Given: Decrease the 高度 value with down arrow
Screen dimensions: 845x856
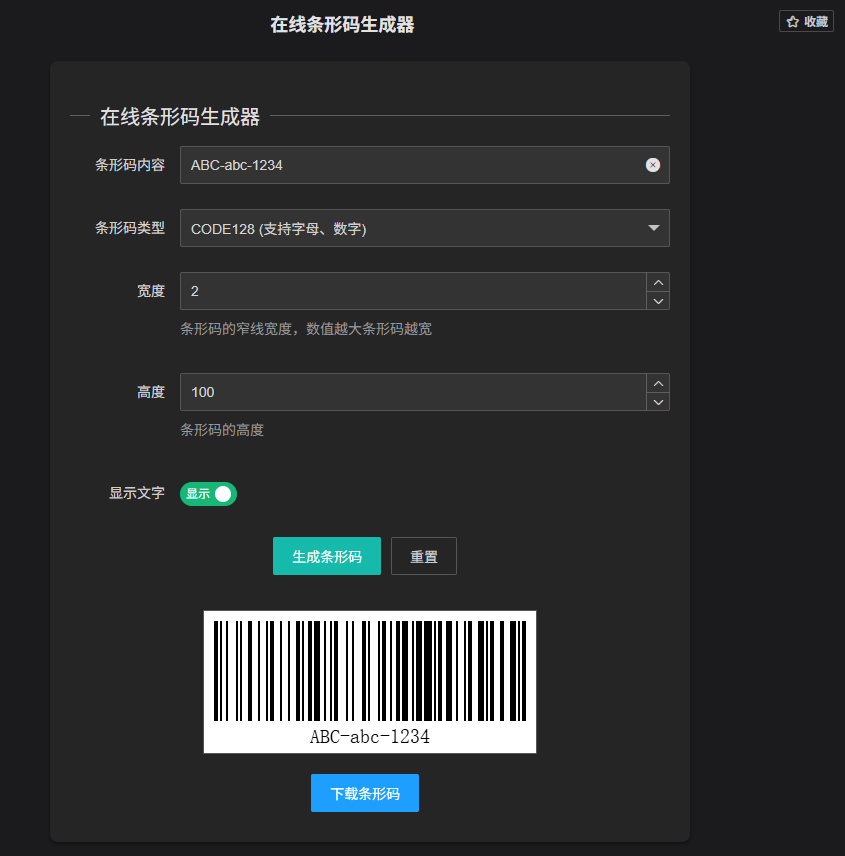Looking at the screenshot, I should (658, 402).
